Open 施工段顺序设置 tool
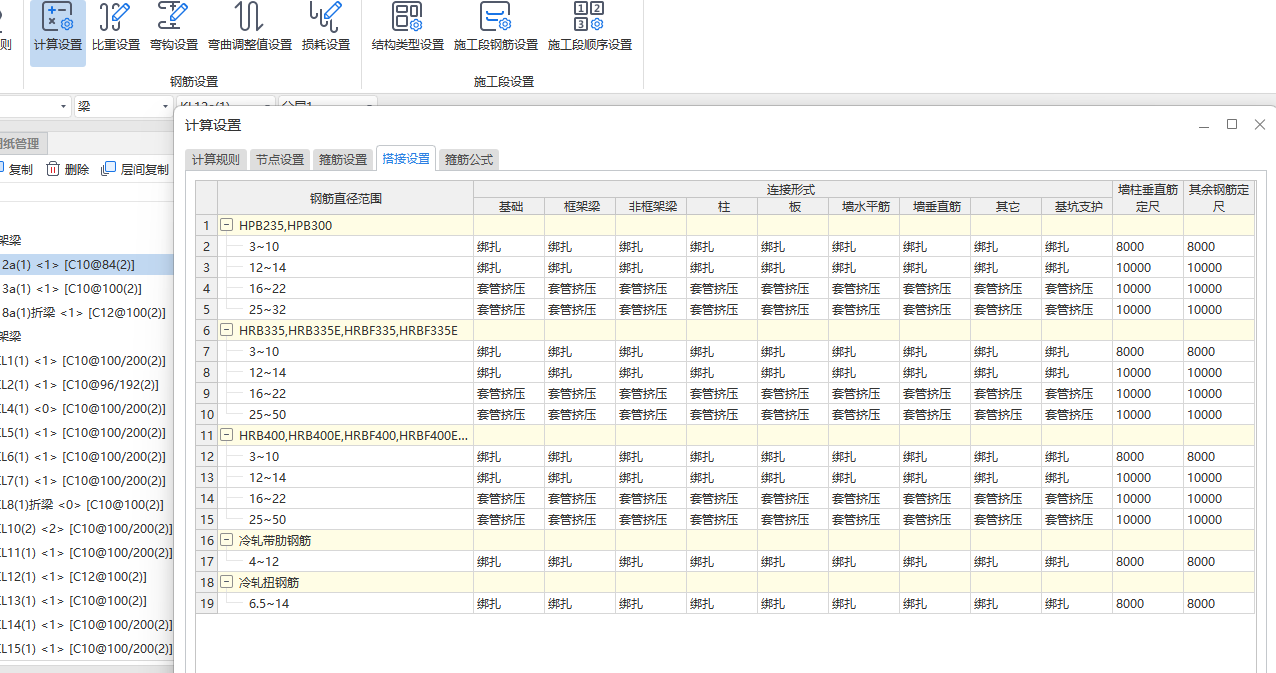This screenshot has height=673, width=1276. pyautogui.click(x=590, y=29)
